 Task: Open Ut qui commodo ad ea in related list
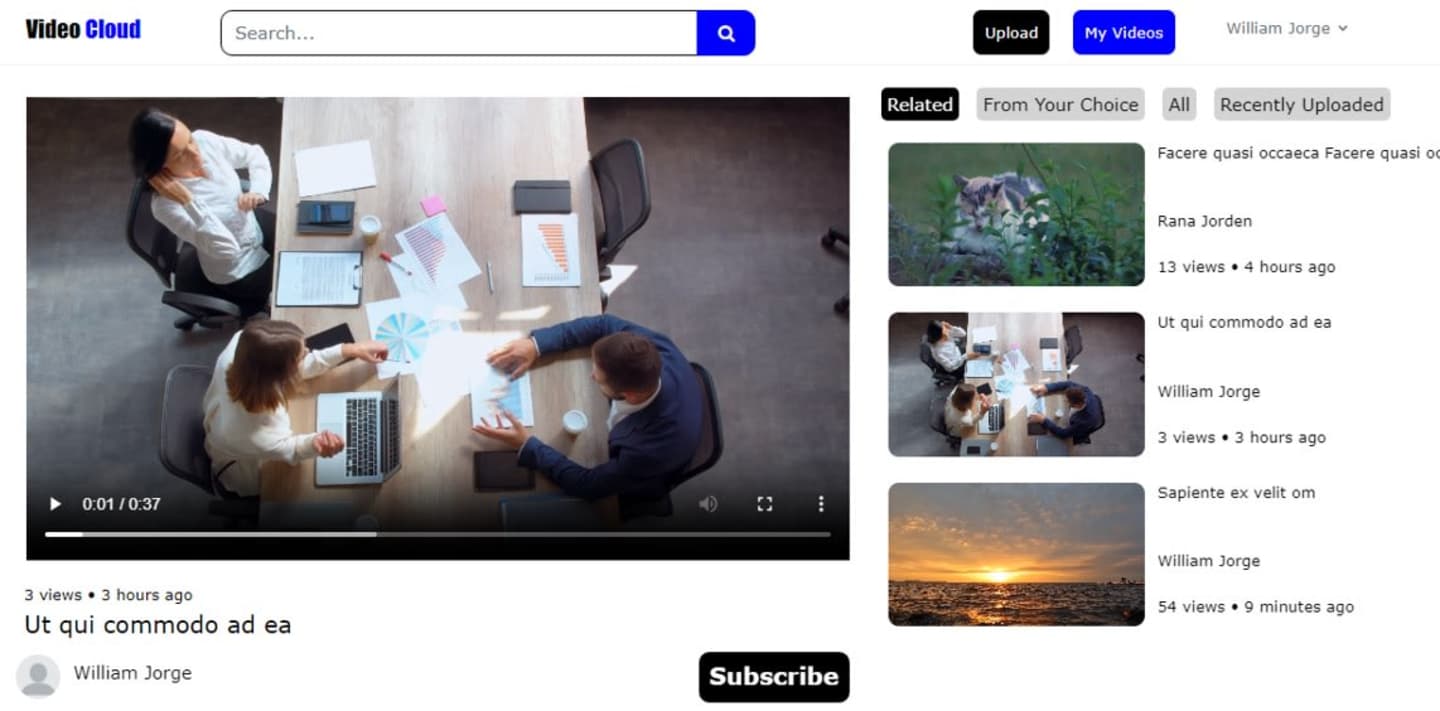[x=1244, y=322]
